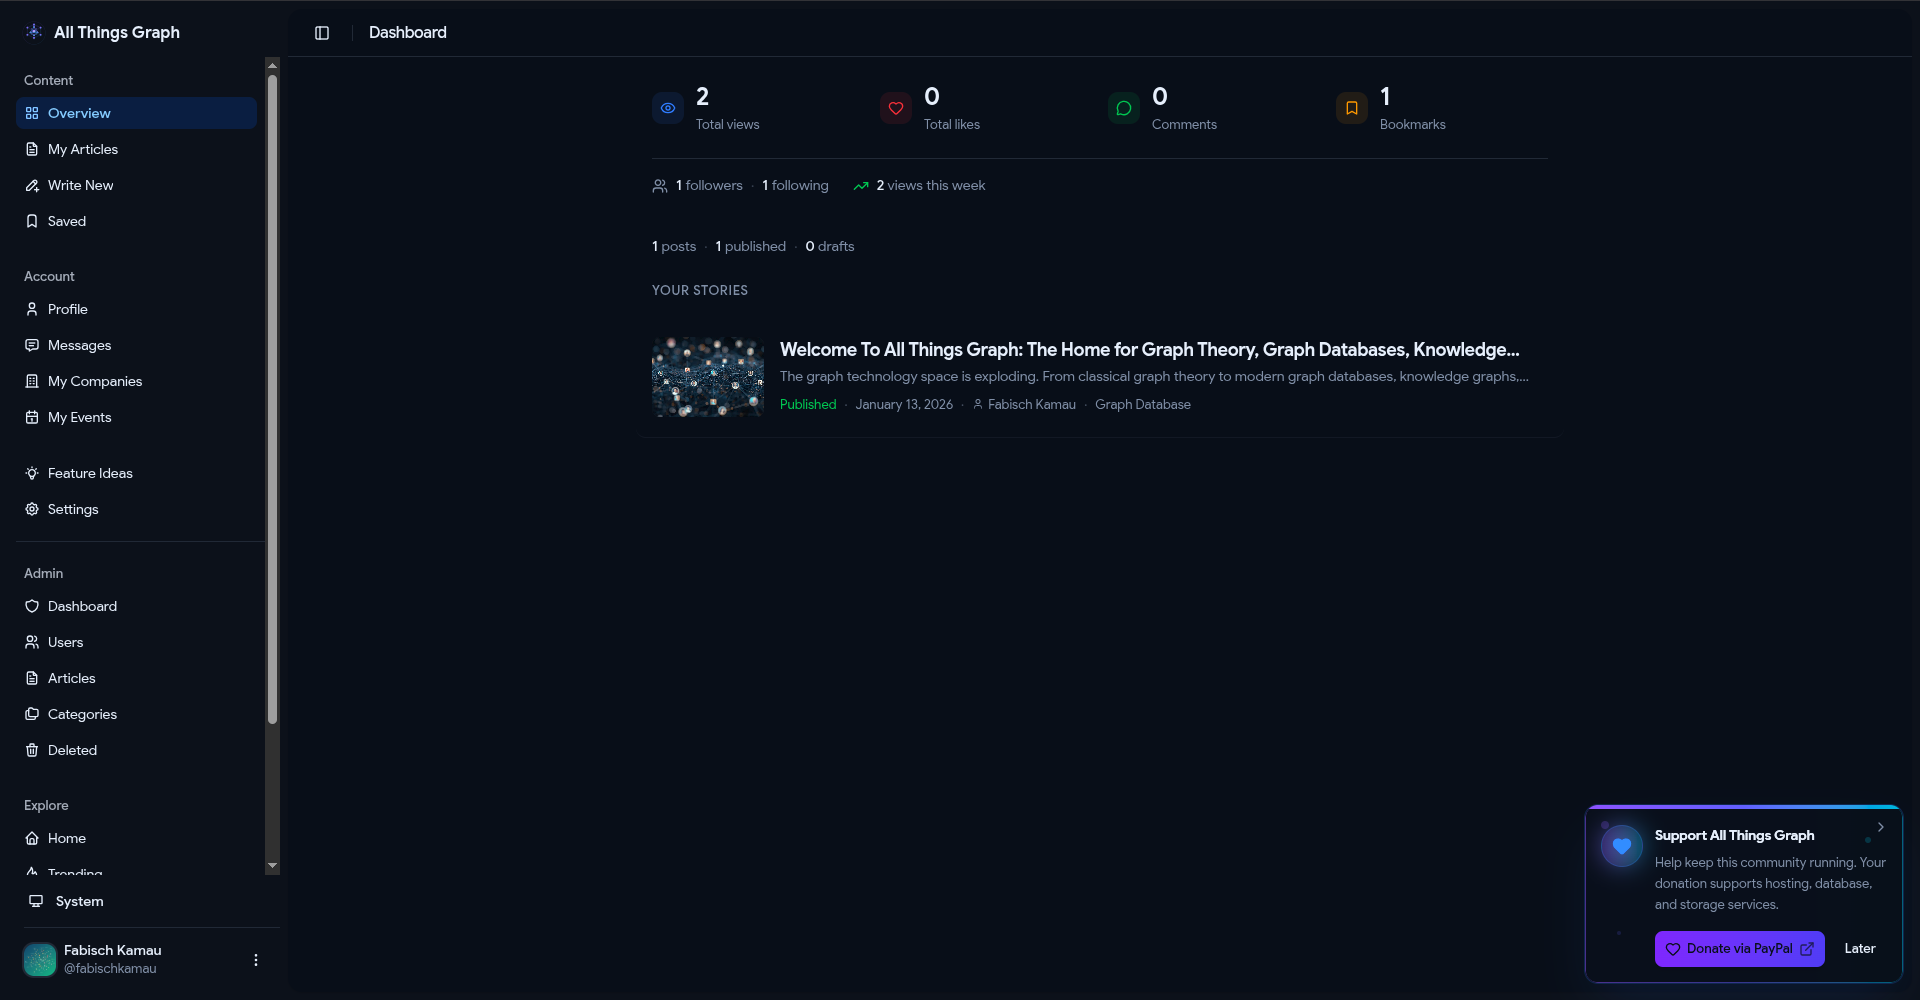Click the Messages chat icon
1920x1000 pixels.
[32, 345]
